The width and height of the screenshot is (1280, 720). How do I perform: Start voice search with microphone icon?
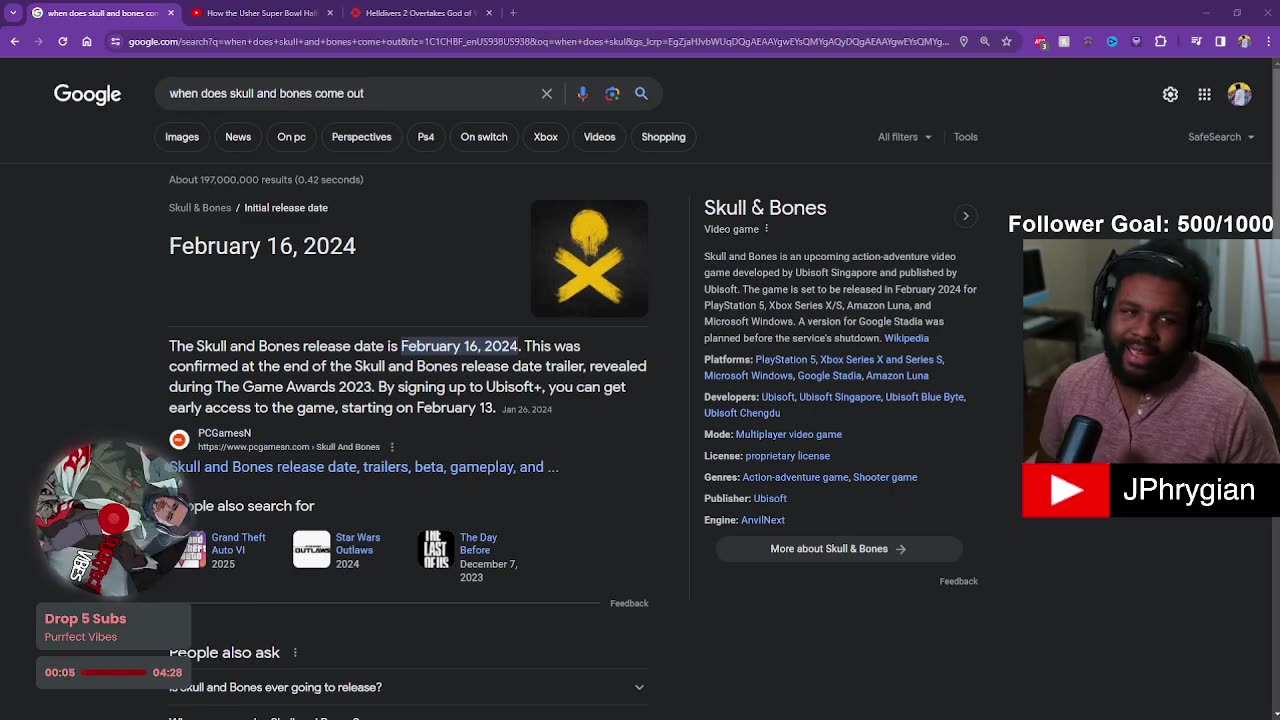tap(582, 94)
